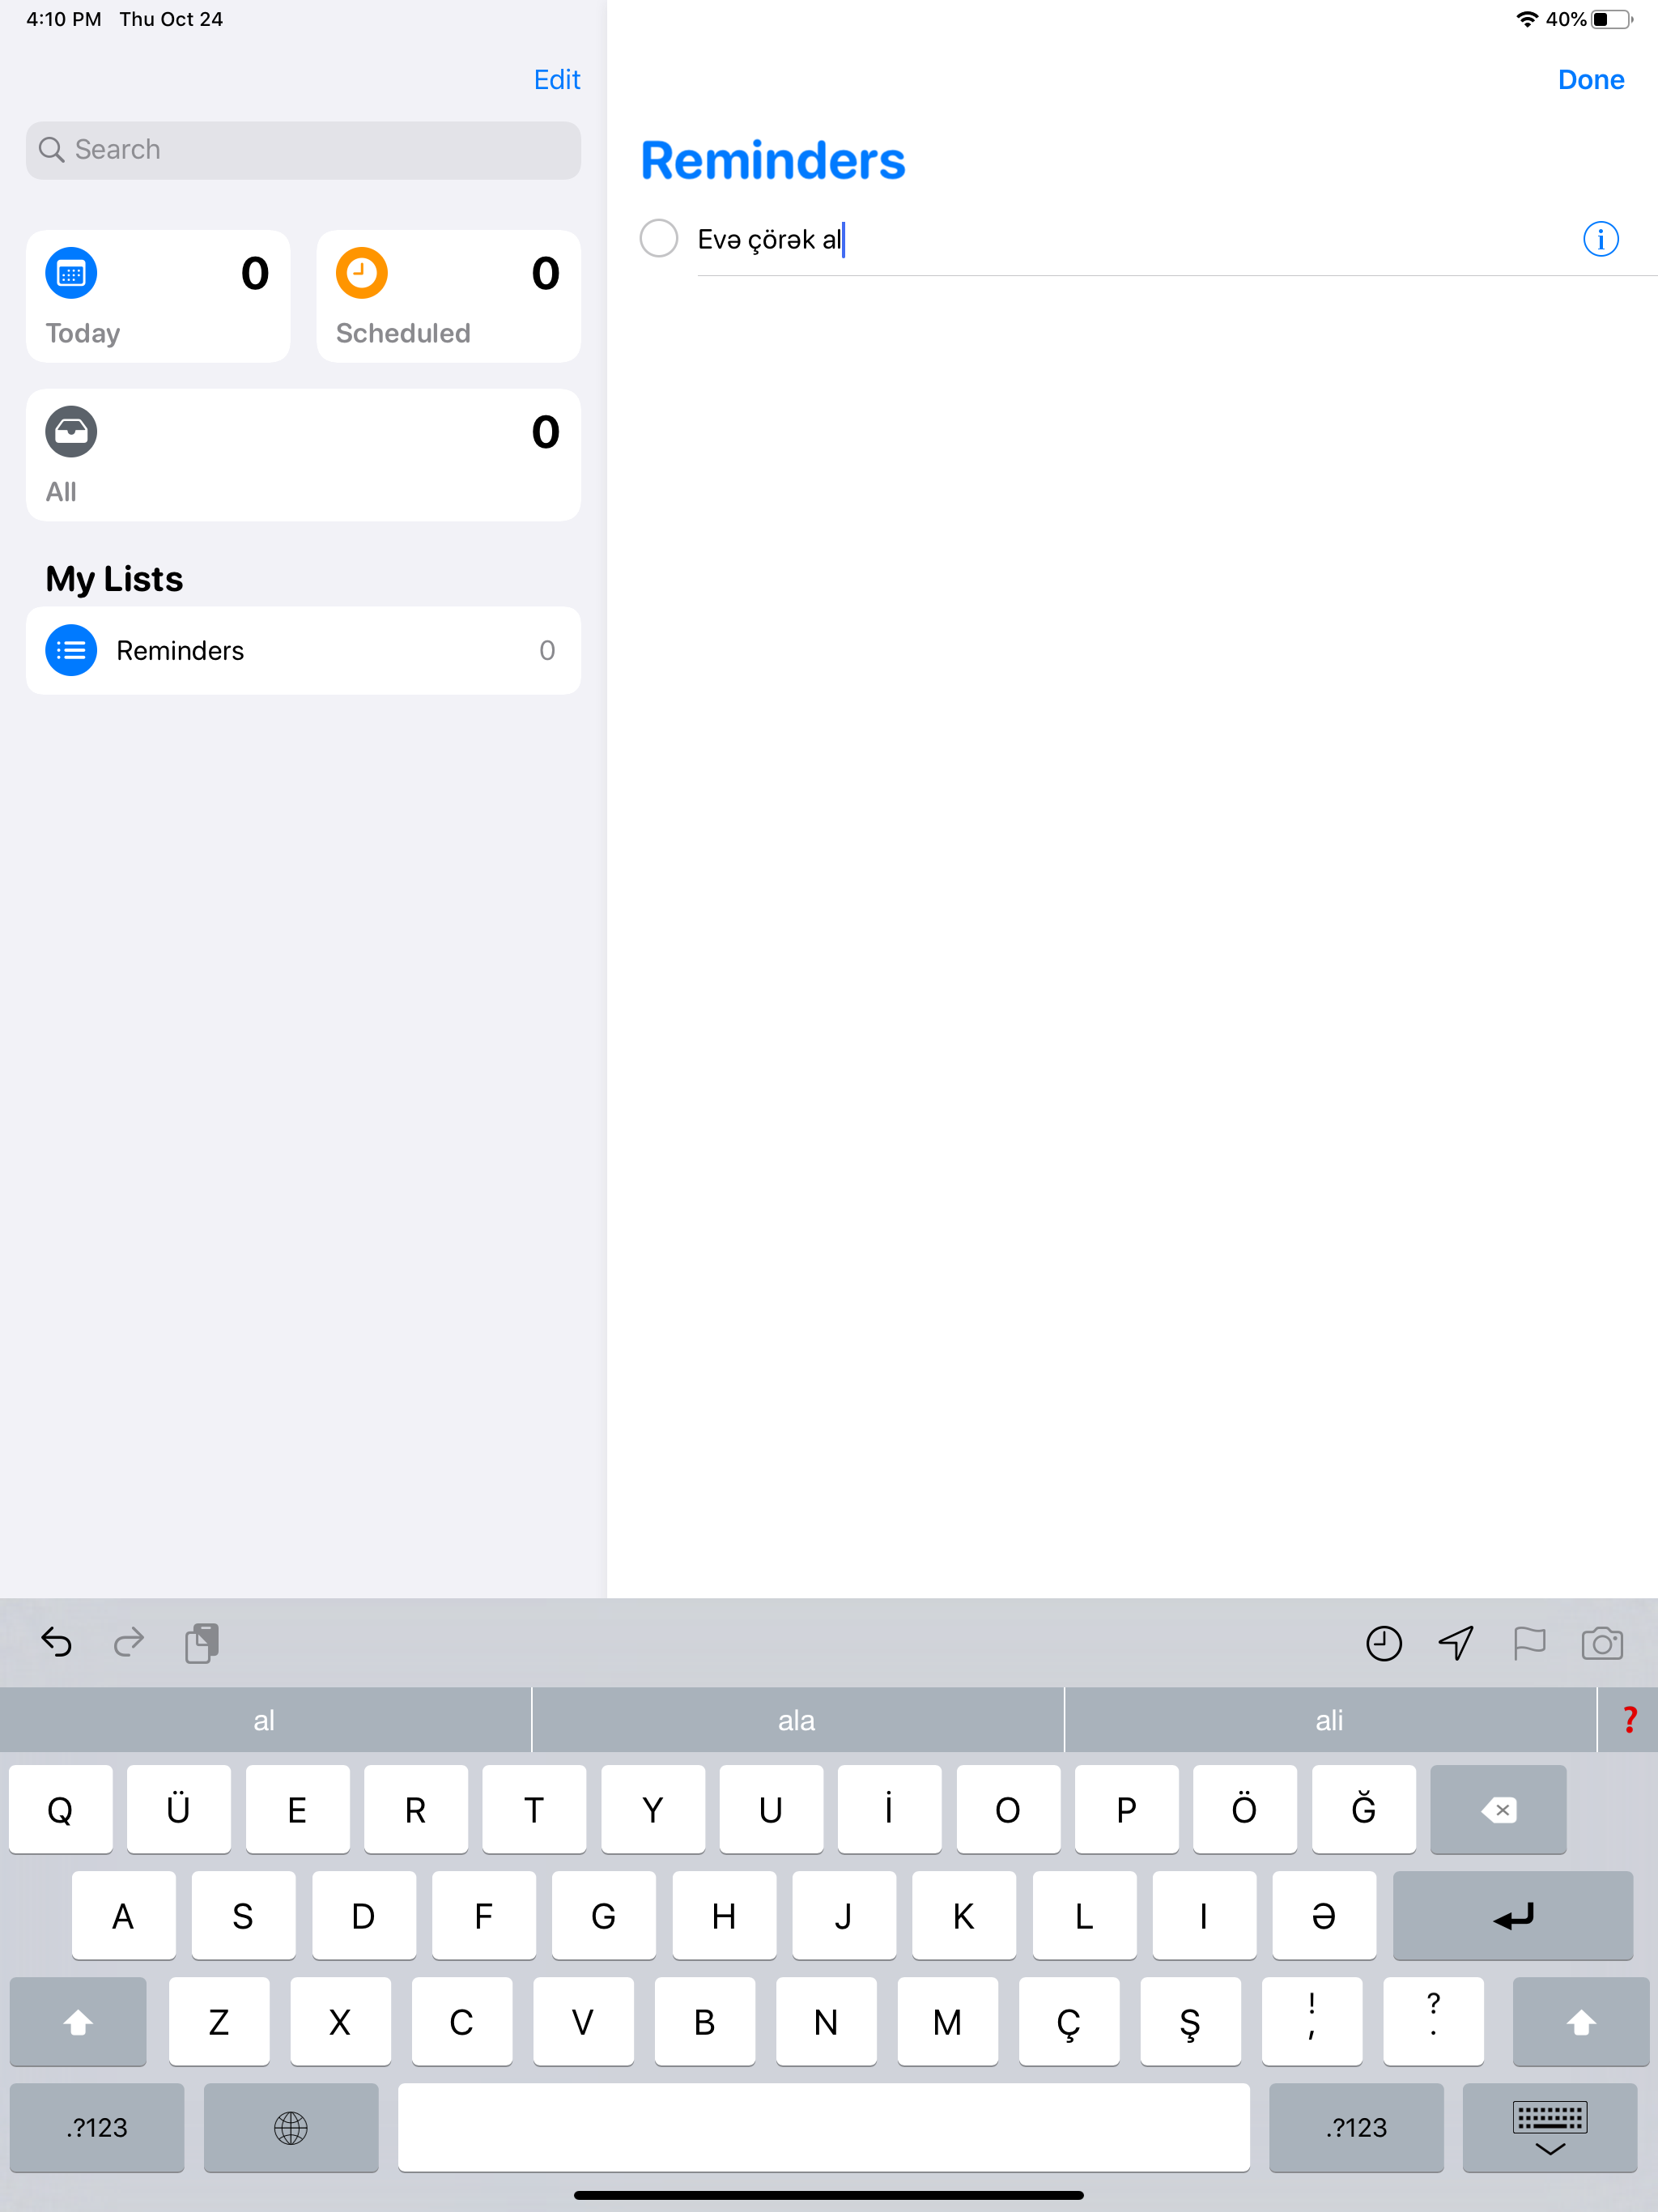Tap the Ö key

point(1245,1809)
